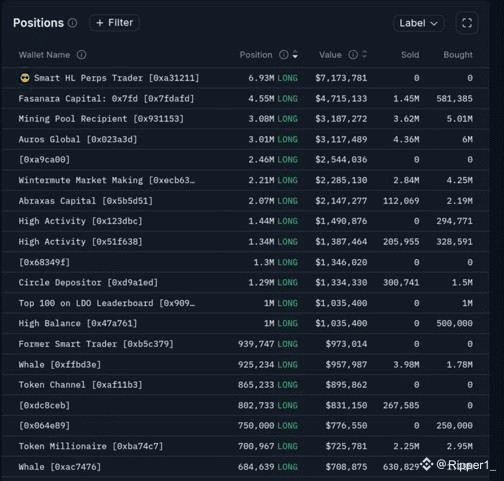The width and height of the screenshot is (504, 481).
Task: Select Token Millionaire wallet row
Action: coord(245,446)
